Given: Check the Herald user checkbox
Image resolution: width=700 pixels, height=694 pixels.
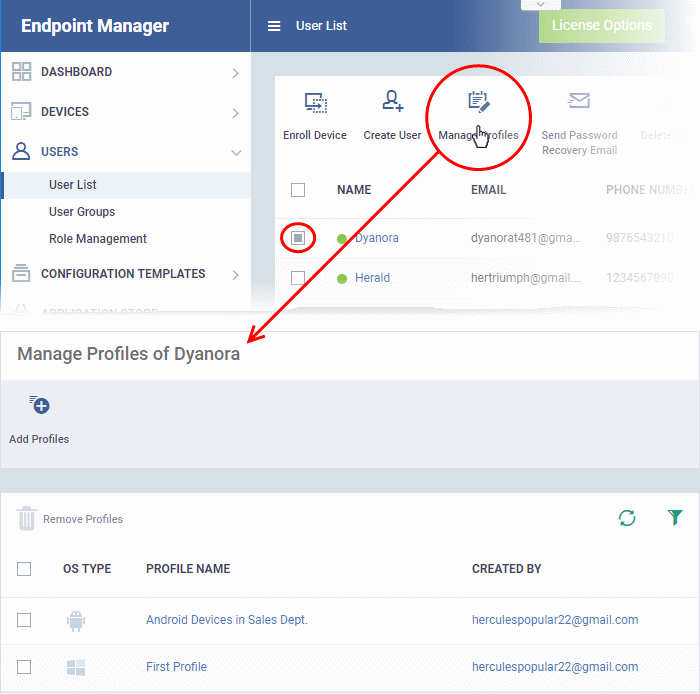Looking at the screenshot, I should [298, 278].
